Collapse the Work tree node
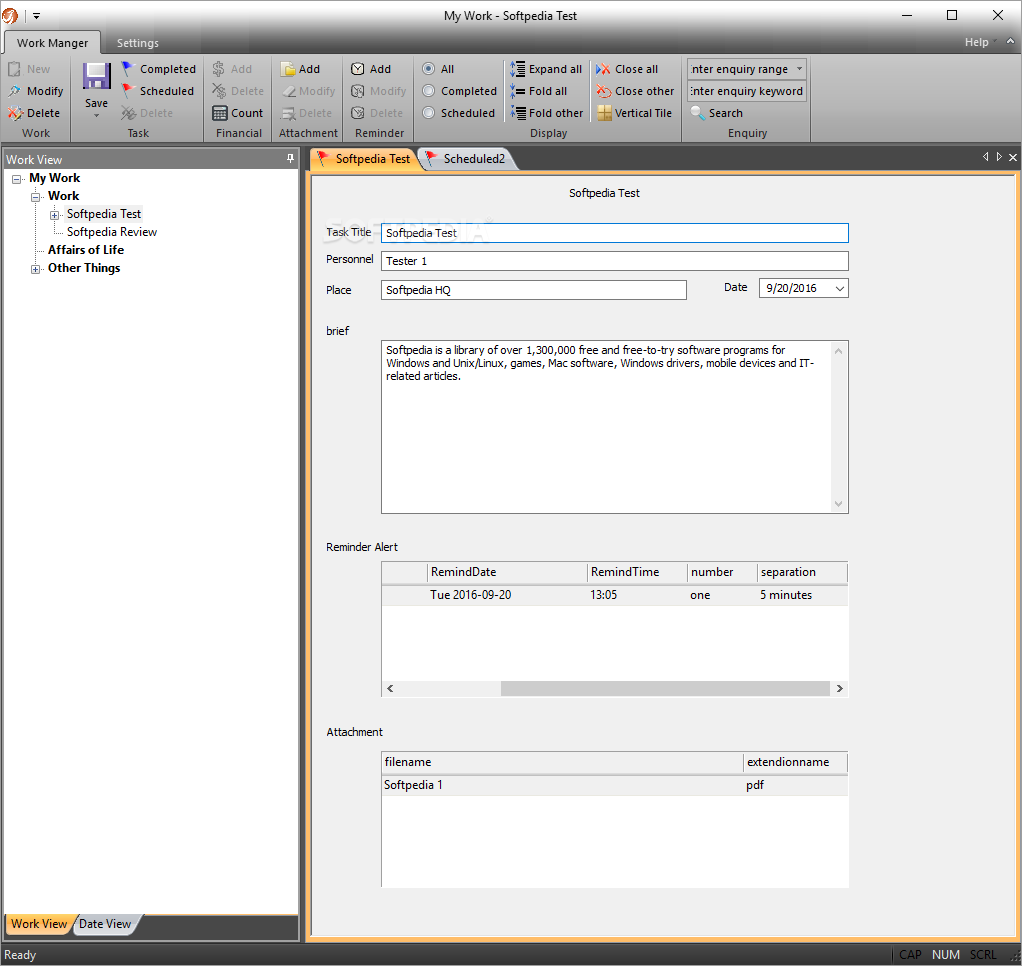 tap(36, 197)
